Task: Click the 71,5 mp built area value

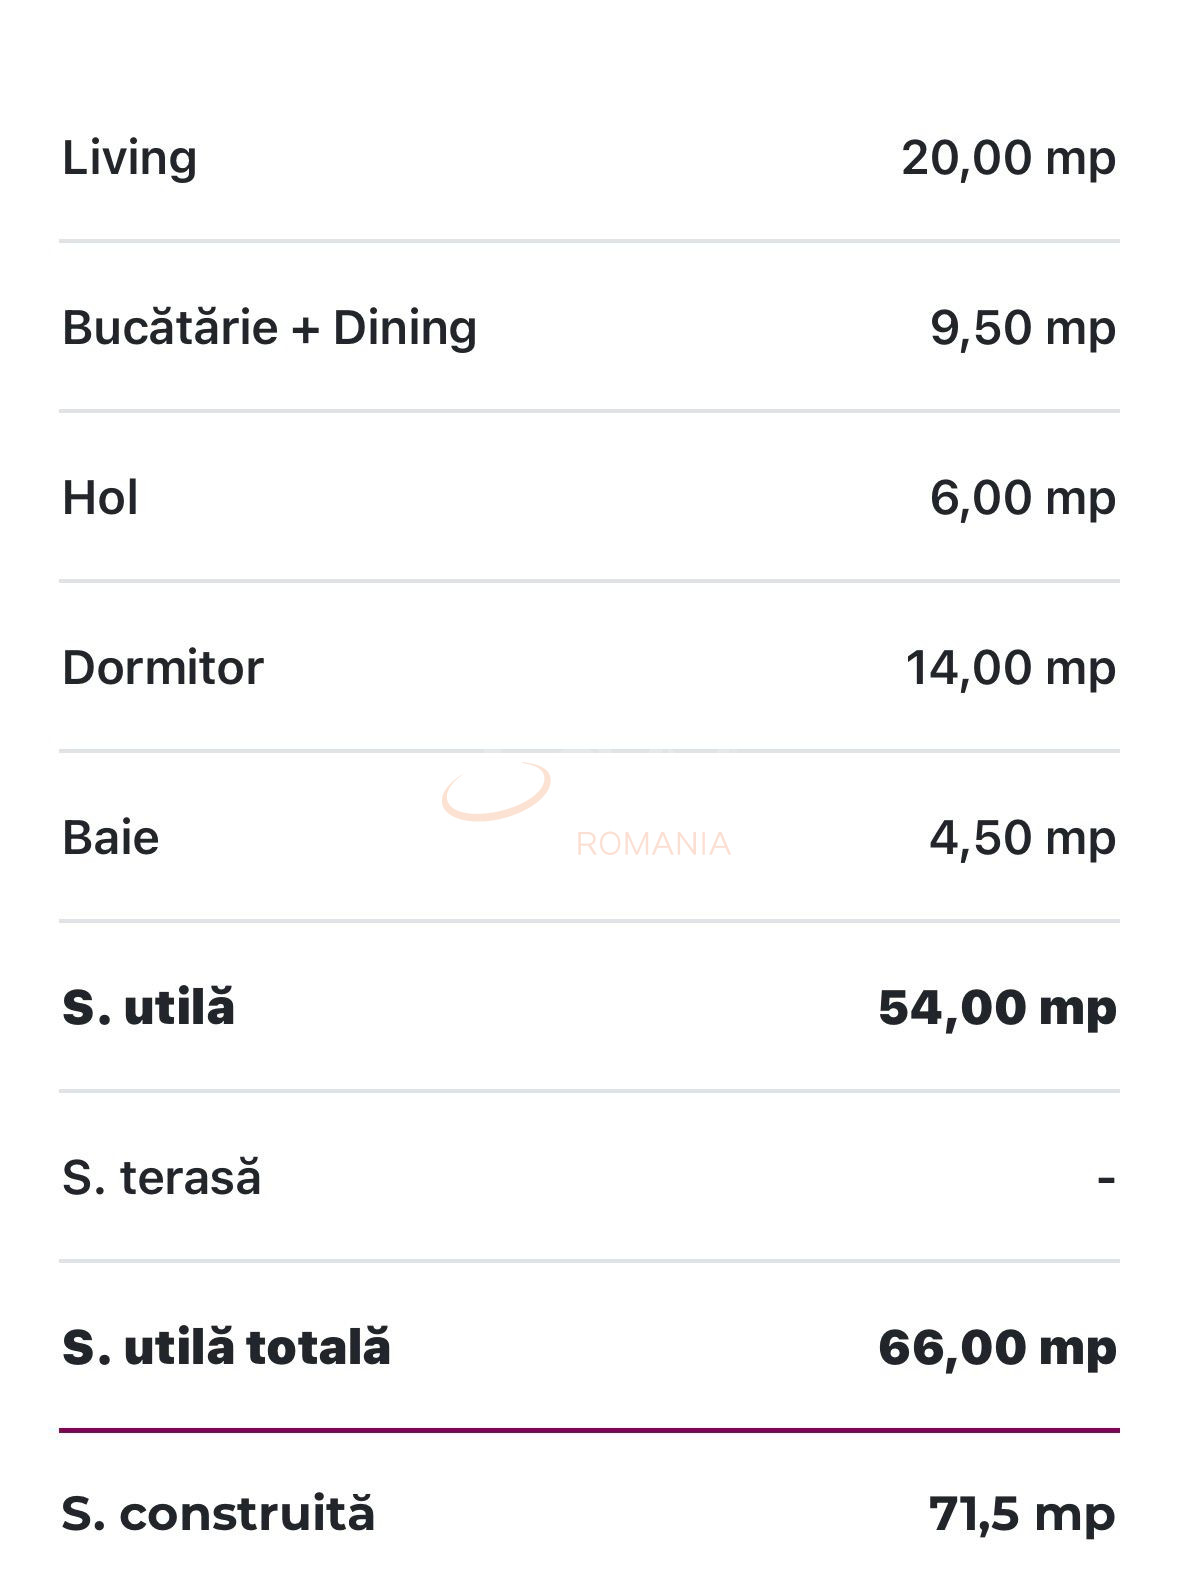Action: pos(1021,1514)
